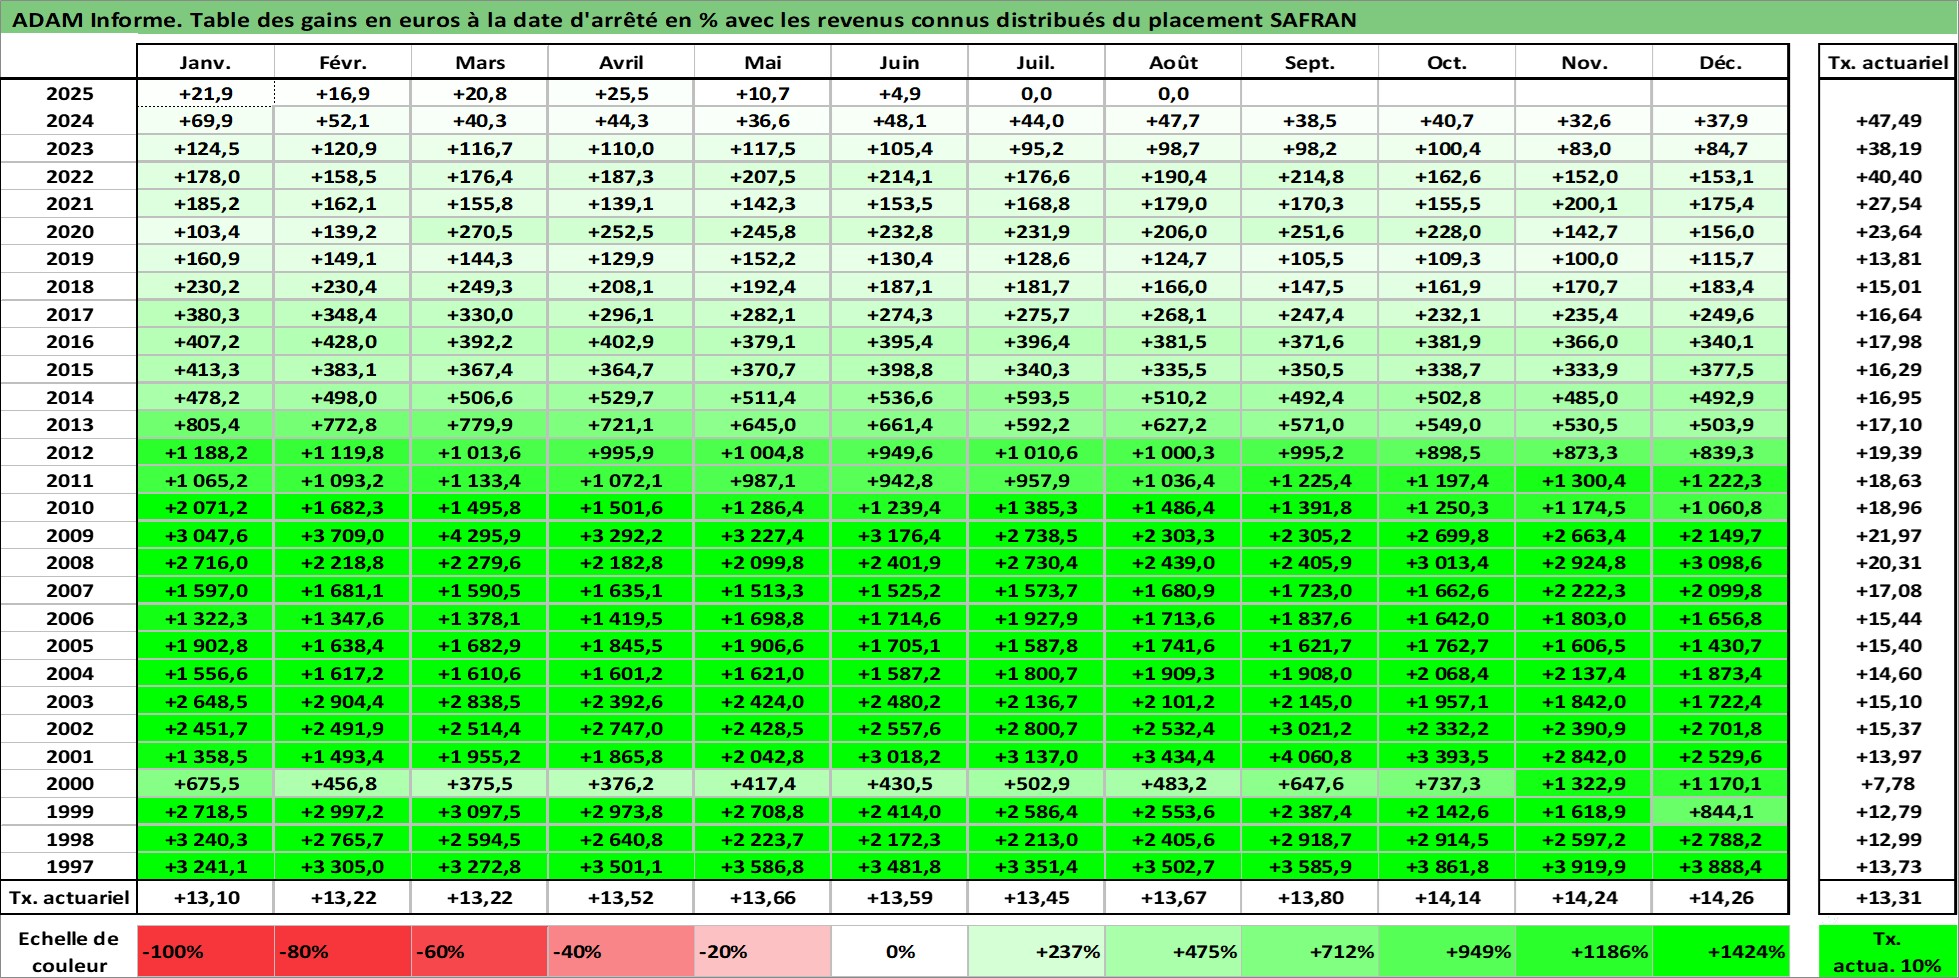This screenshot has height=978, width=1959.
Task: Click the +1186% color scale swatch
Action: [1584, 952]
